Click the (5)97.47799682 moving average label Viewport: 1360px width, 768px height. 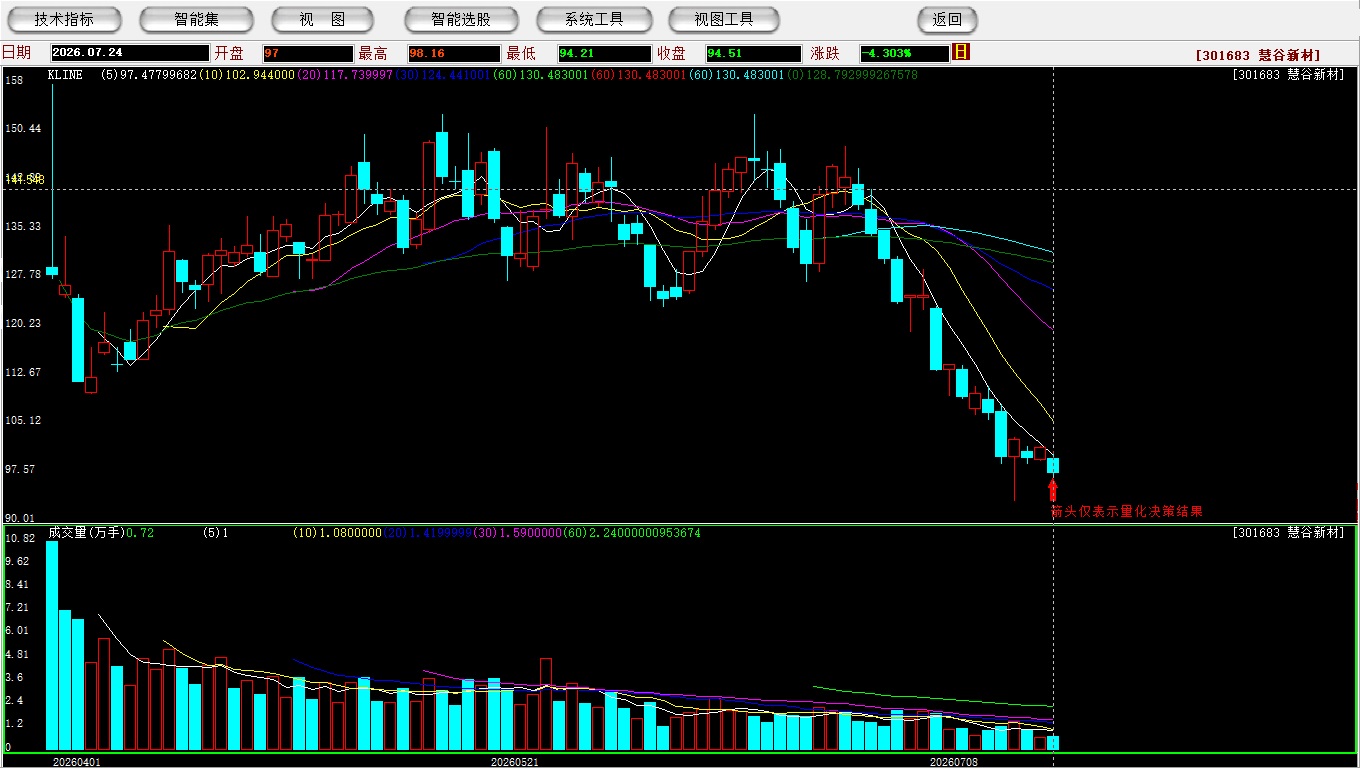click(x=149, y=75)
